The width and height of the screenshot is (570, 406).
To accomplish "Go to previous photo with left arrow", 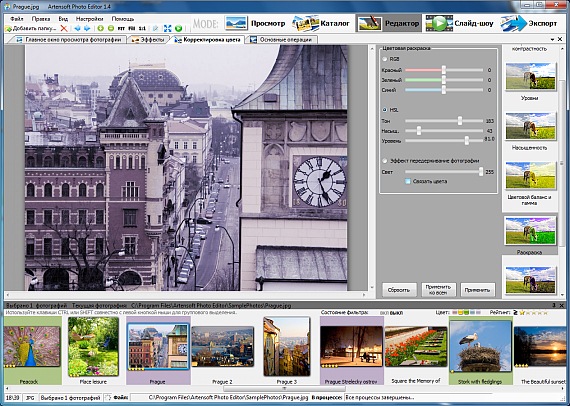I will tap(77, 28).
